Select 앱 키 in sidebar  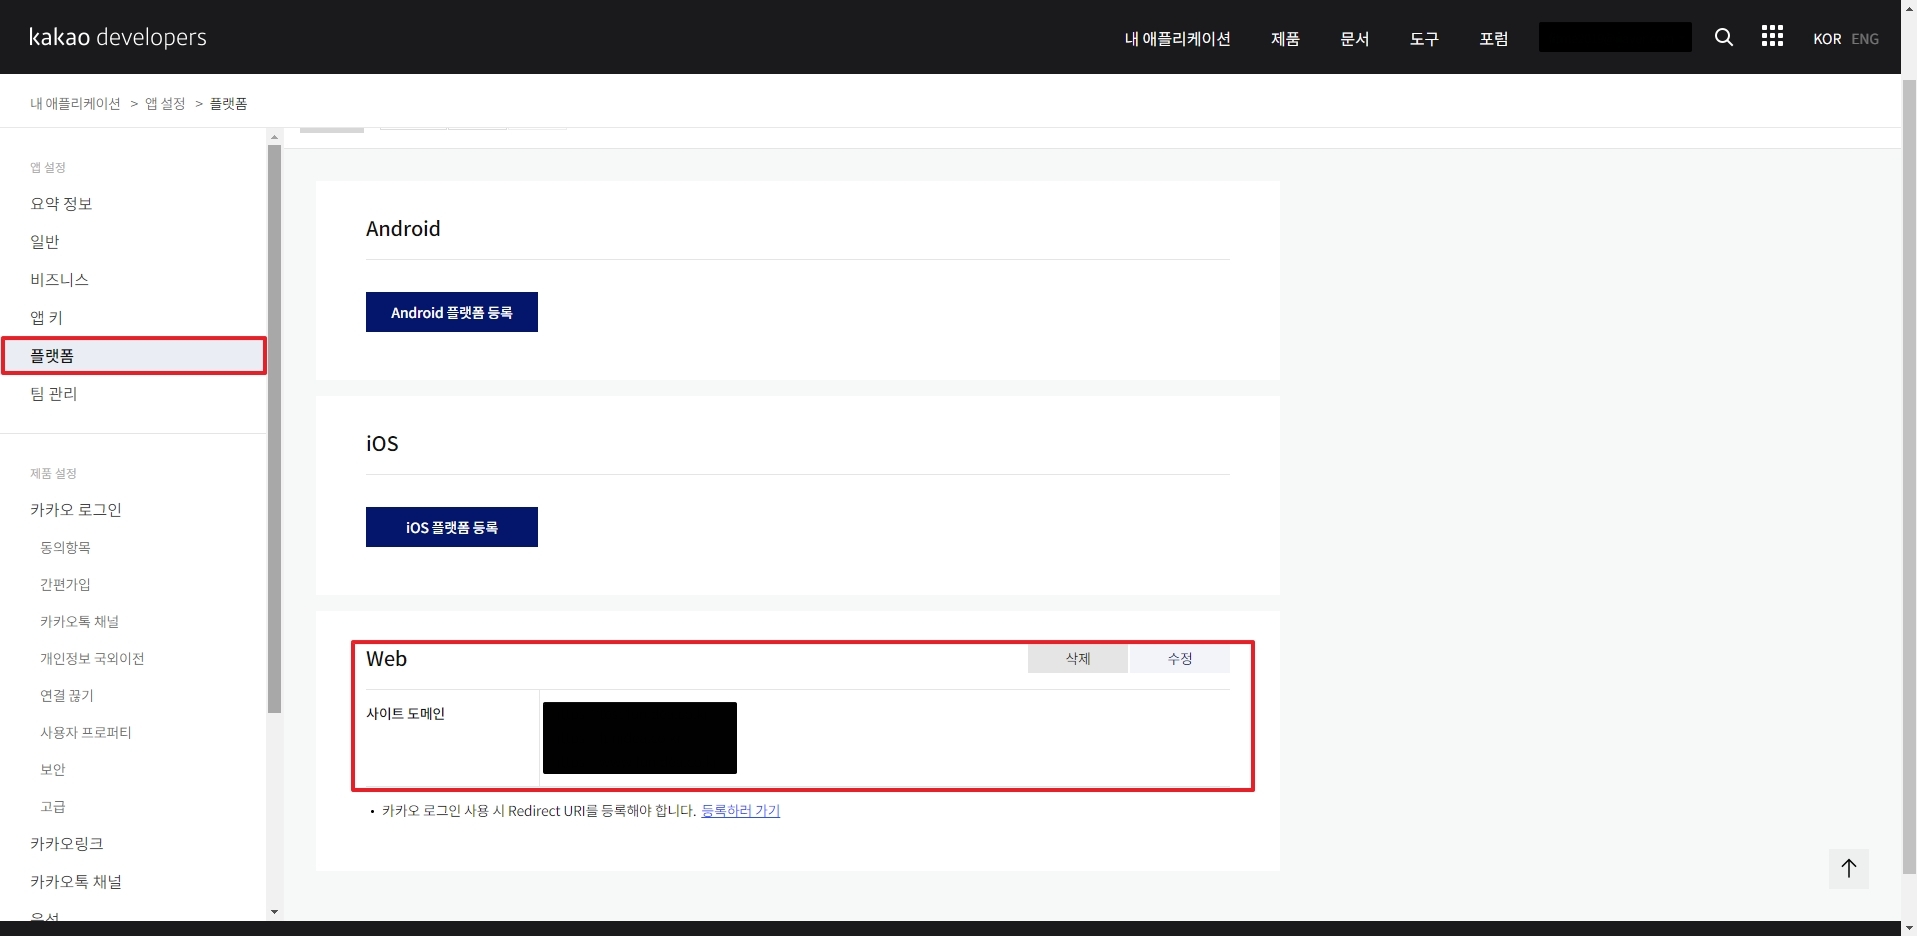46,318
